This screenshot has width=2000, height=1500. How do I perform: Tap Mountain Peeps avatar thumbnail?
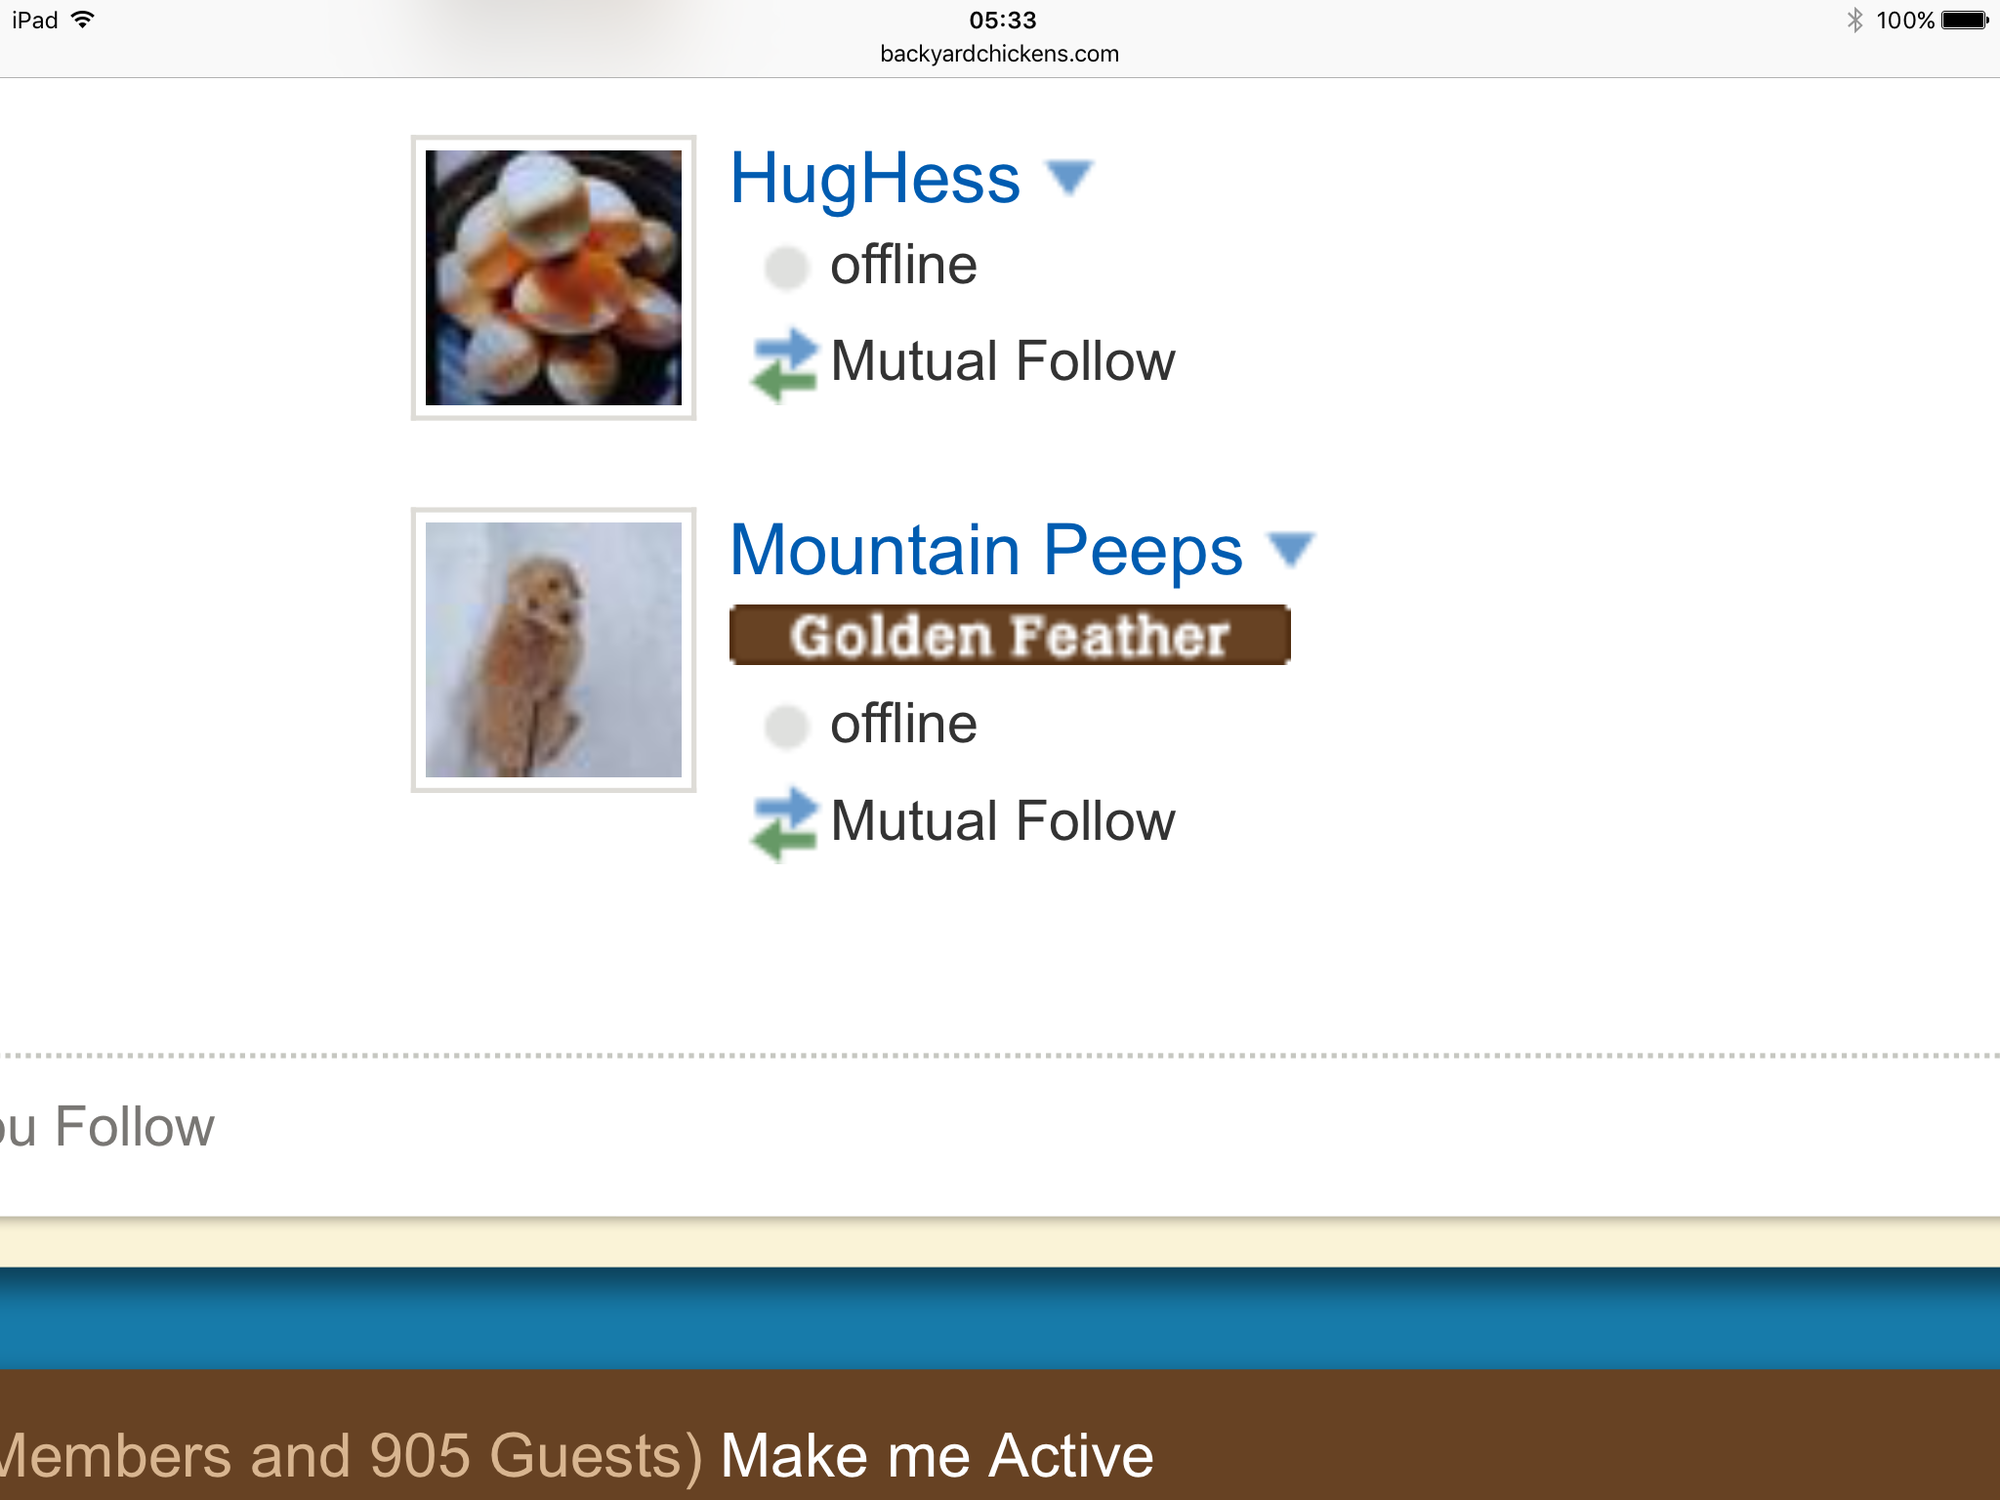point(554,650)
